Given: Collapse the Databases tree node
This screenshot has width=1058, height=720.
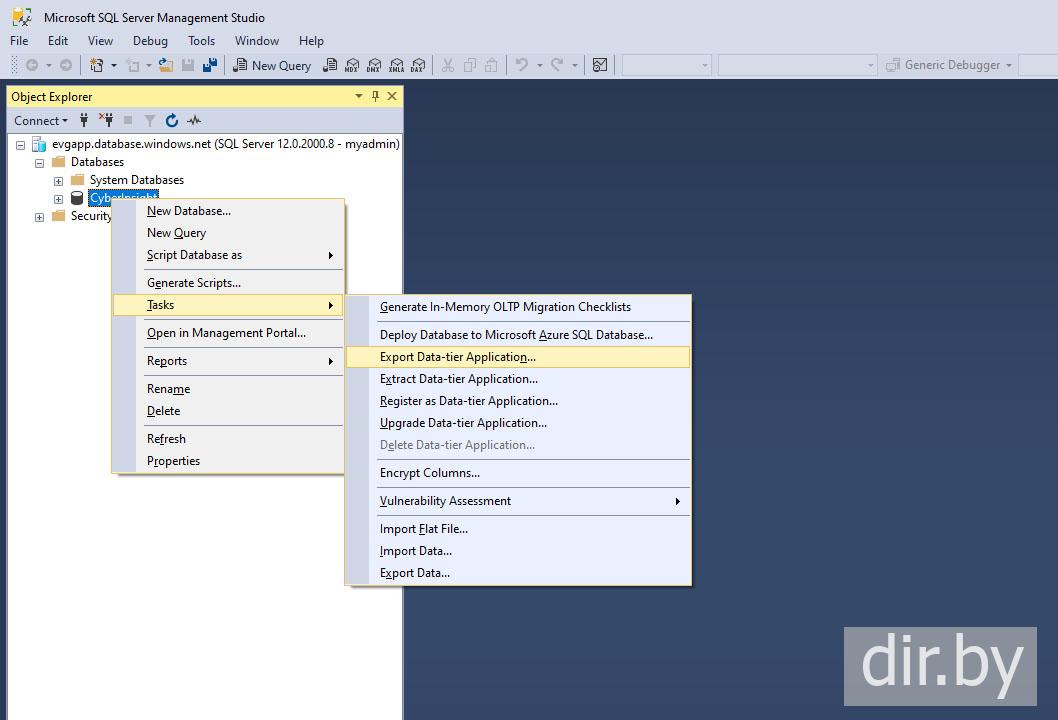Looking at the screenshot, I should point(40,162).
